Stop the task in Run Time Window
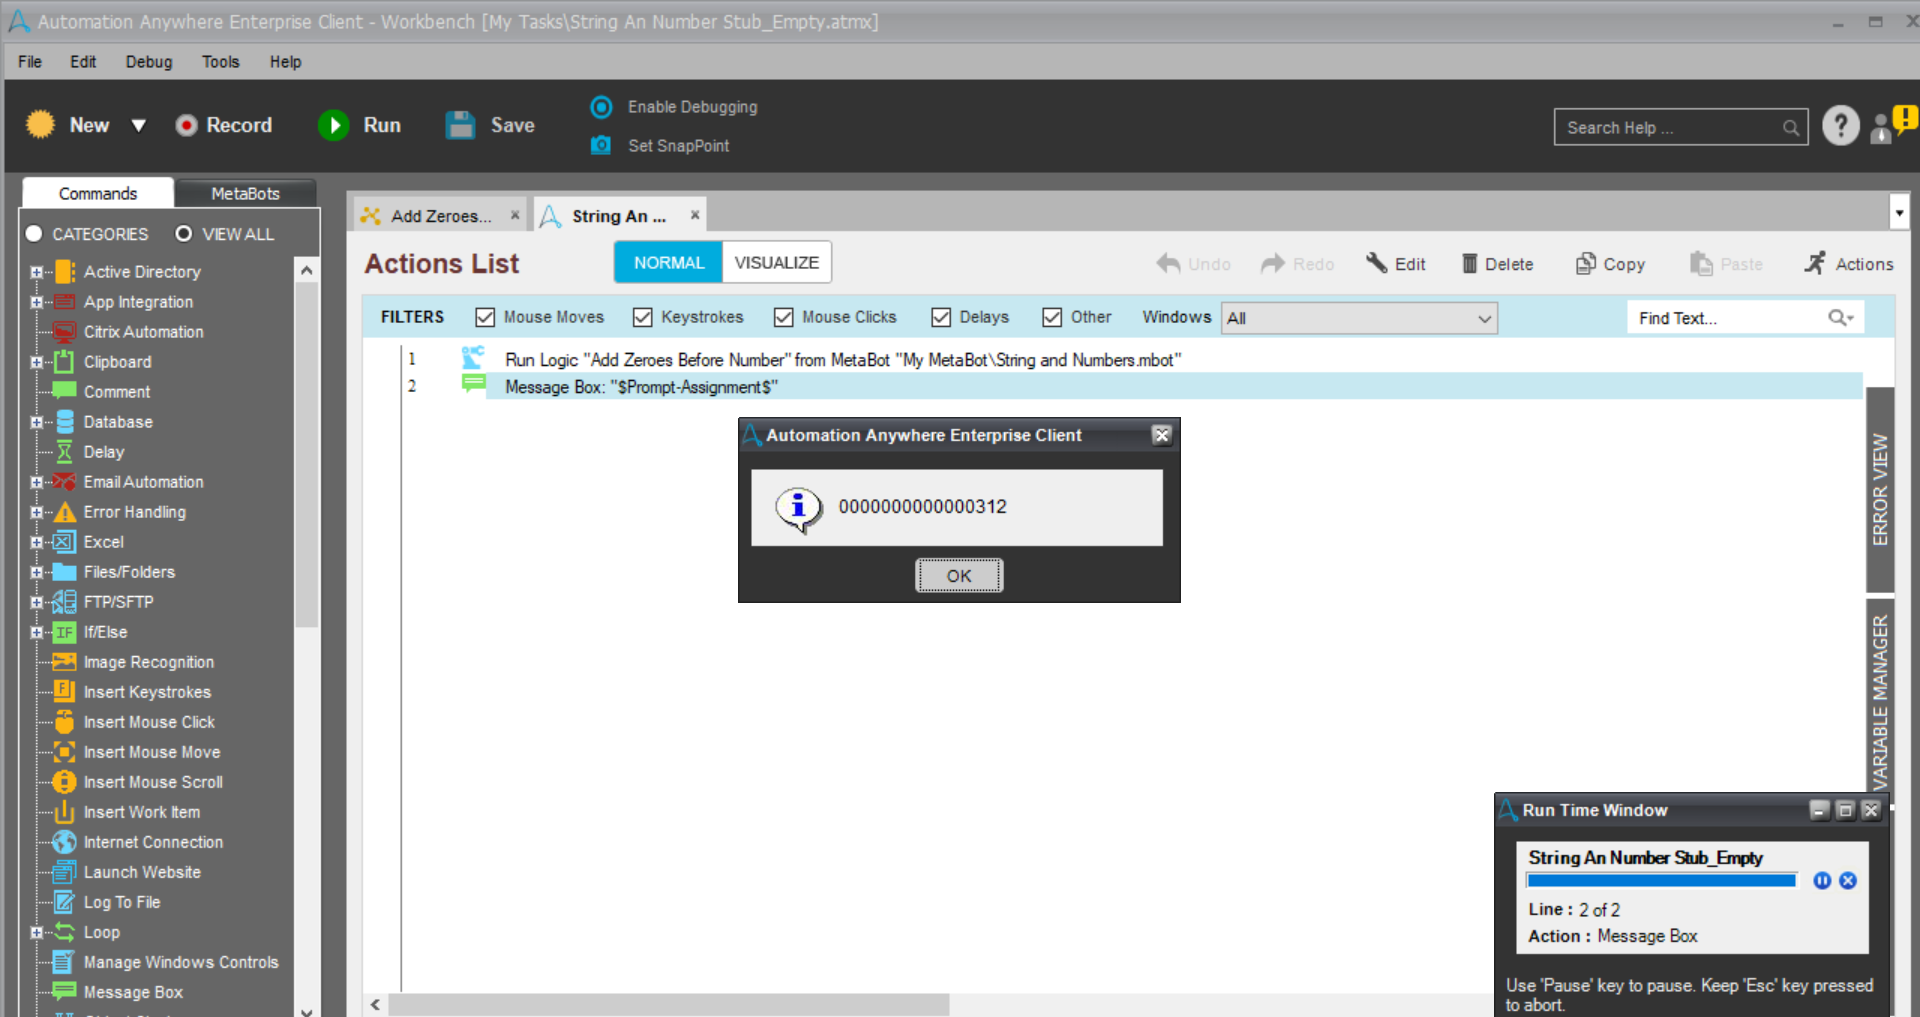Viewport: 1920px width, 1017px height. click(1848, 881)
